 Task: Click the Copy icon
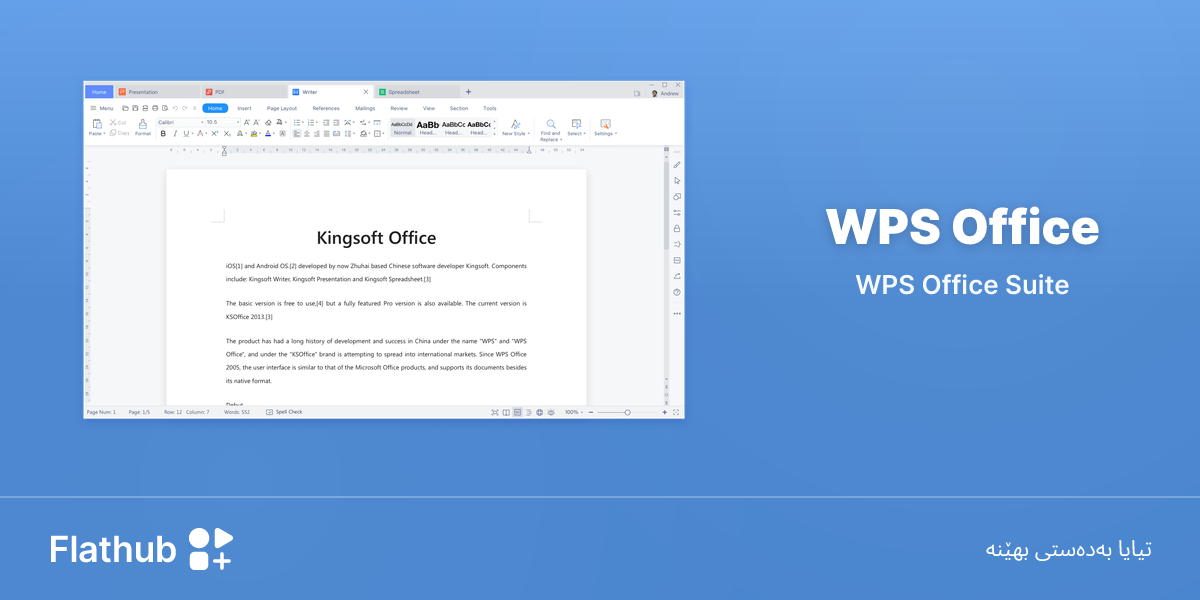[x=114, y=132]
